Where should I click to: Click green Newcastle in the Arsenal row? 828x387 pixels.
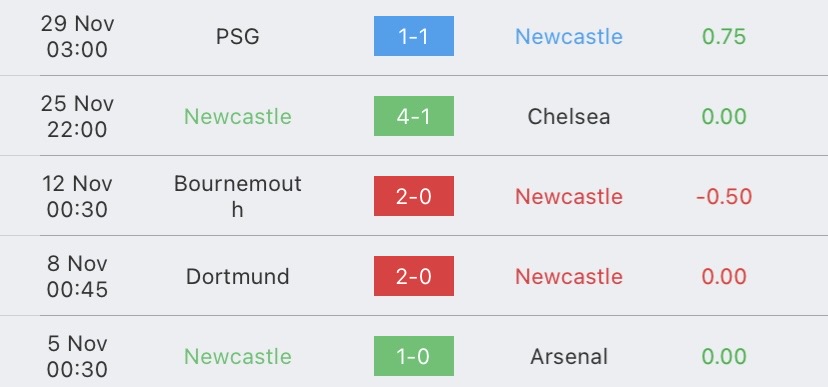pyautogui.click(x=238, y=356)
